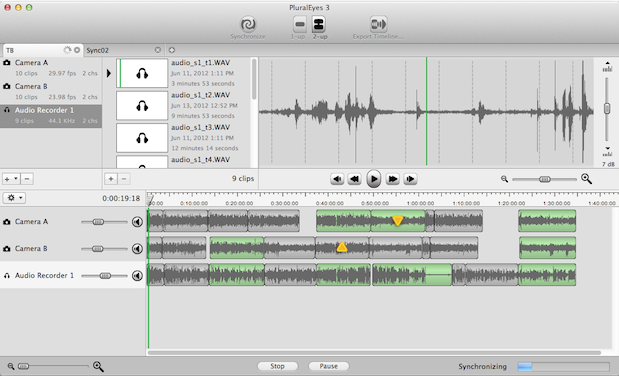Viewport: 619px width, 376px height.
Task: Select audio_s1_t2.WAV clip thumbnail
Action: pyautogui.click(x=142, y=105)
